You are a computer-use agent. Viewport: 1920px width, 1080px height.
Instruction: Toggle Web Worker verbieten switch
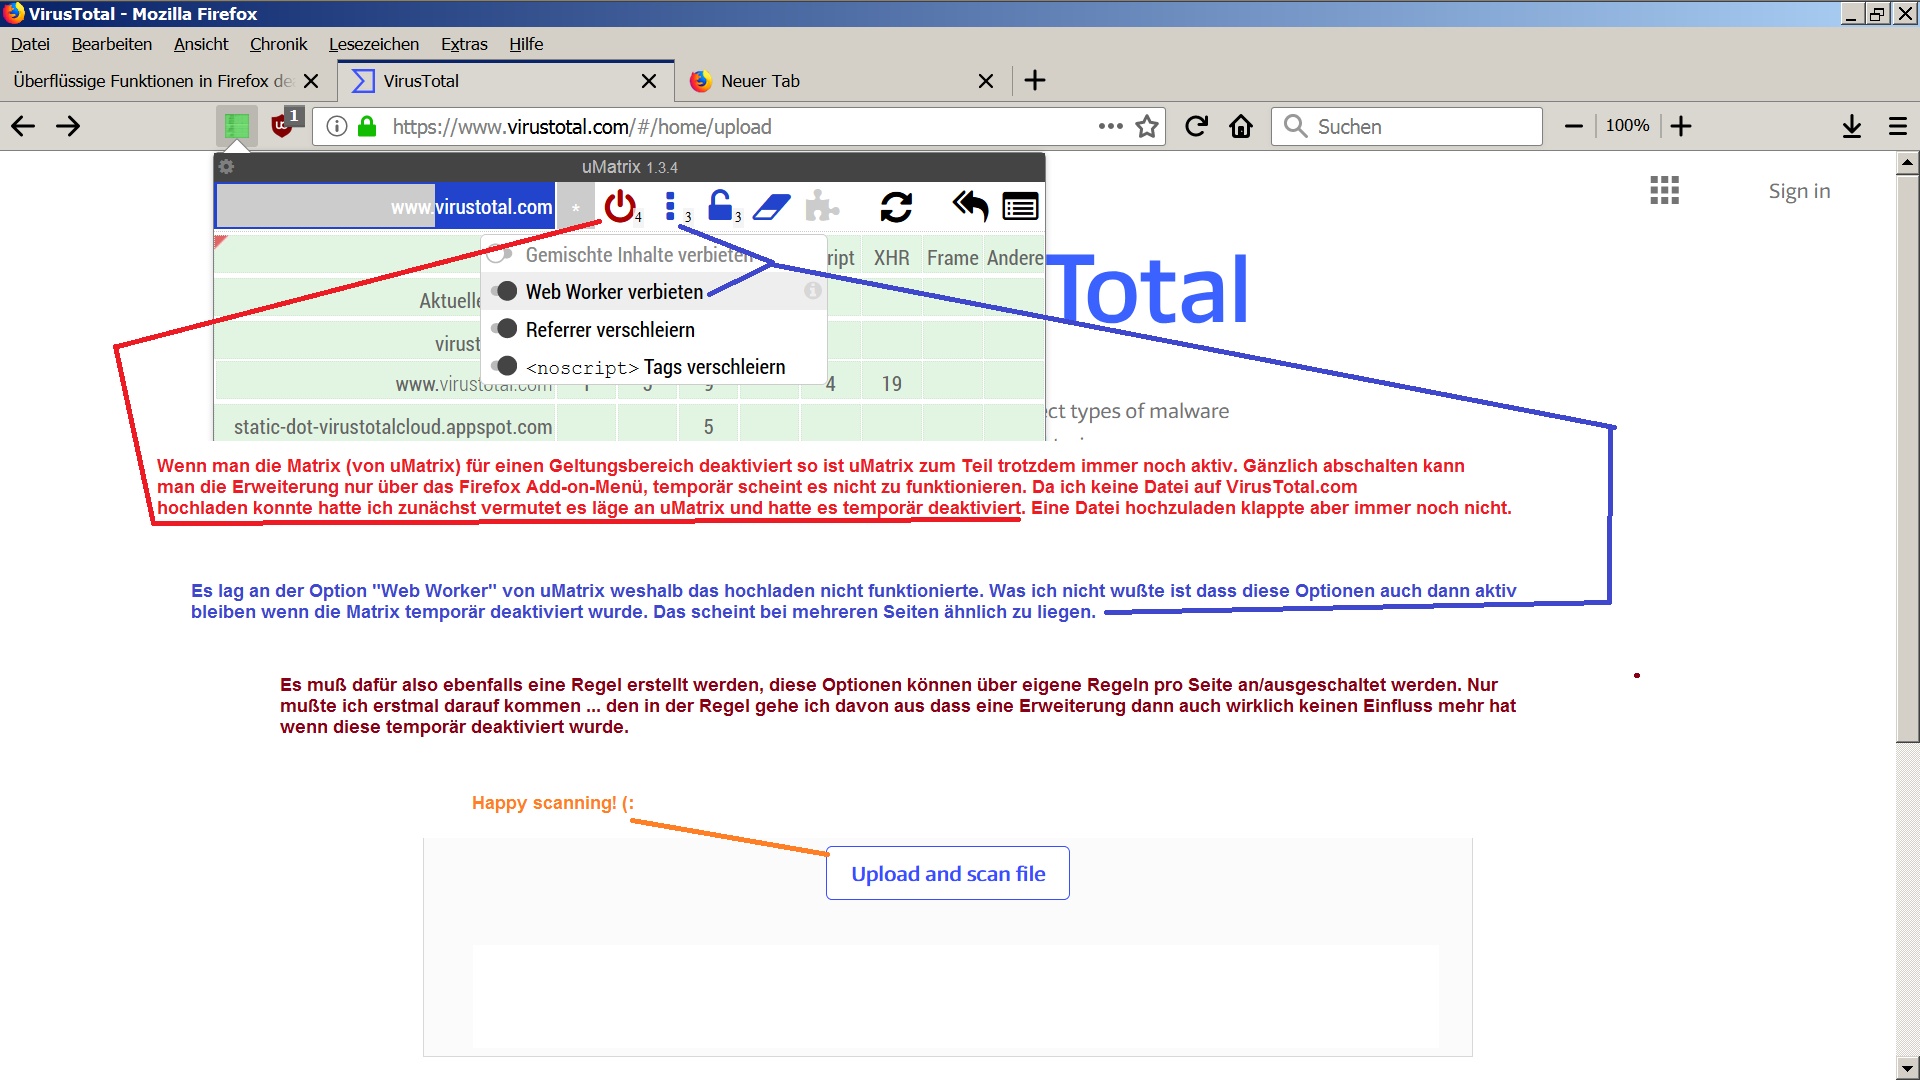tap(505, 291)
